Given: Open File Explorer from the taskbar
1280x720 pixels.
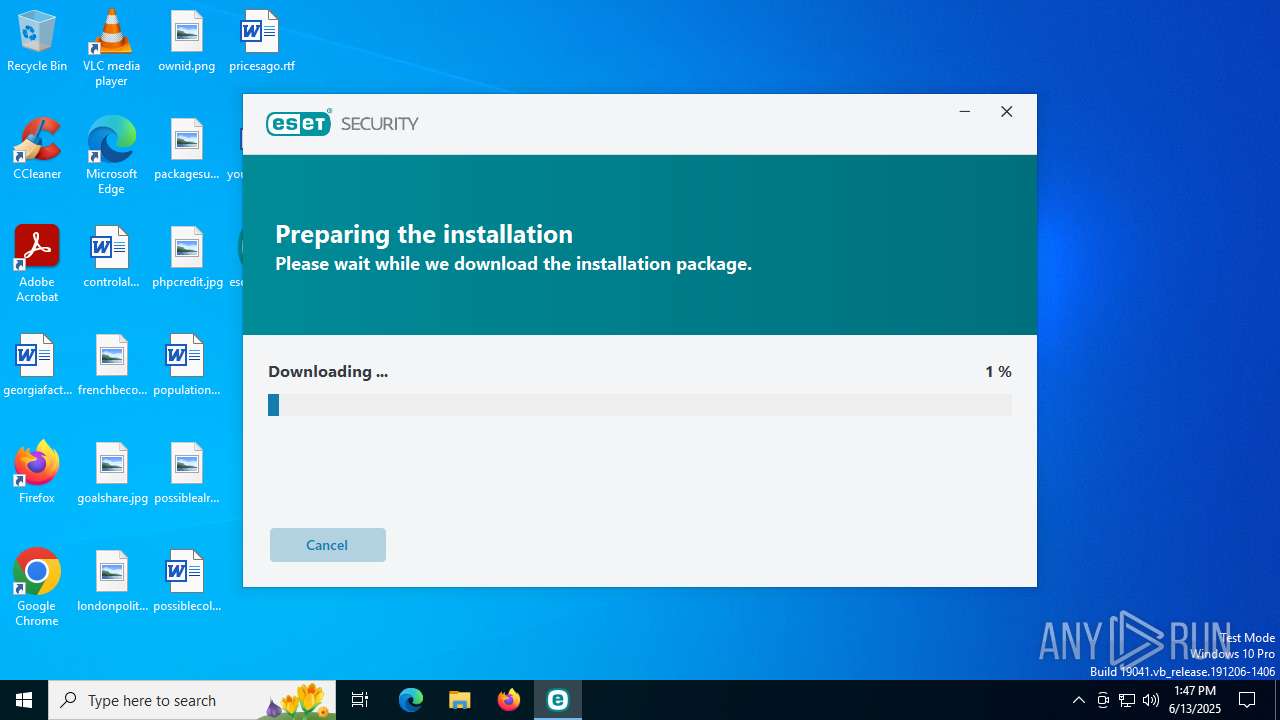Looking at the screenshot, I should pyautogui.click(x=460, y=700).
